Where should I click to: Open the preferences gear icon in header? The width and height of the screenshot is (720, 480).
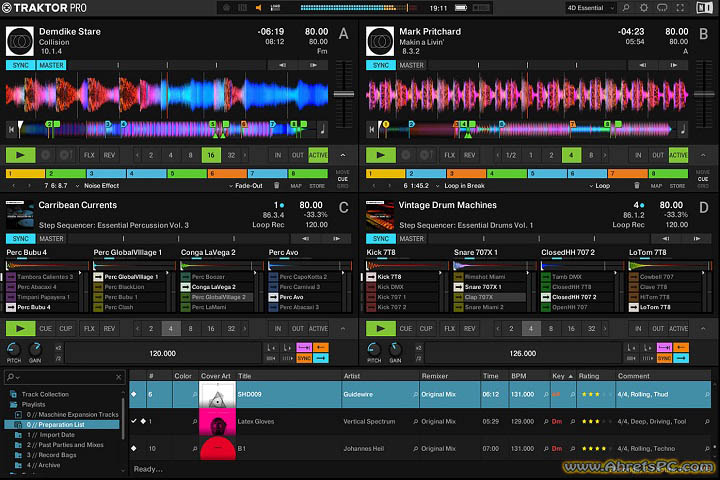(644, 8)
